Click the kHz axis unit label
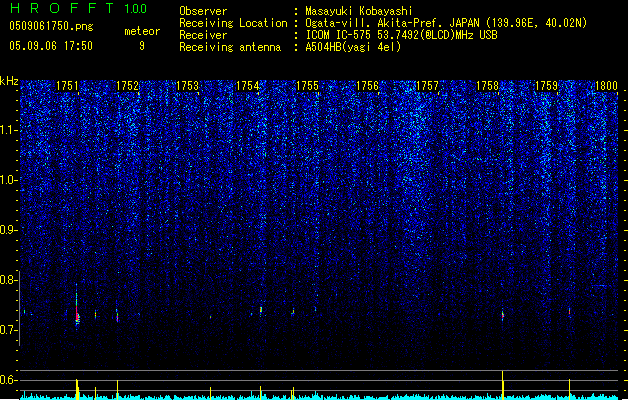The image size is (629, 400). [9, 81]
